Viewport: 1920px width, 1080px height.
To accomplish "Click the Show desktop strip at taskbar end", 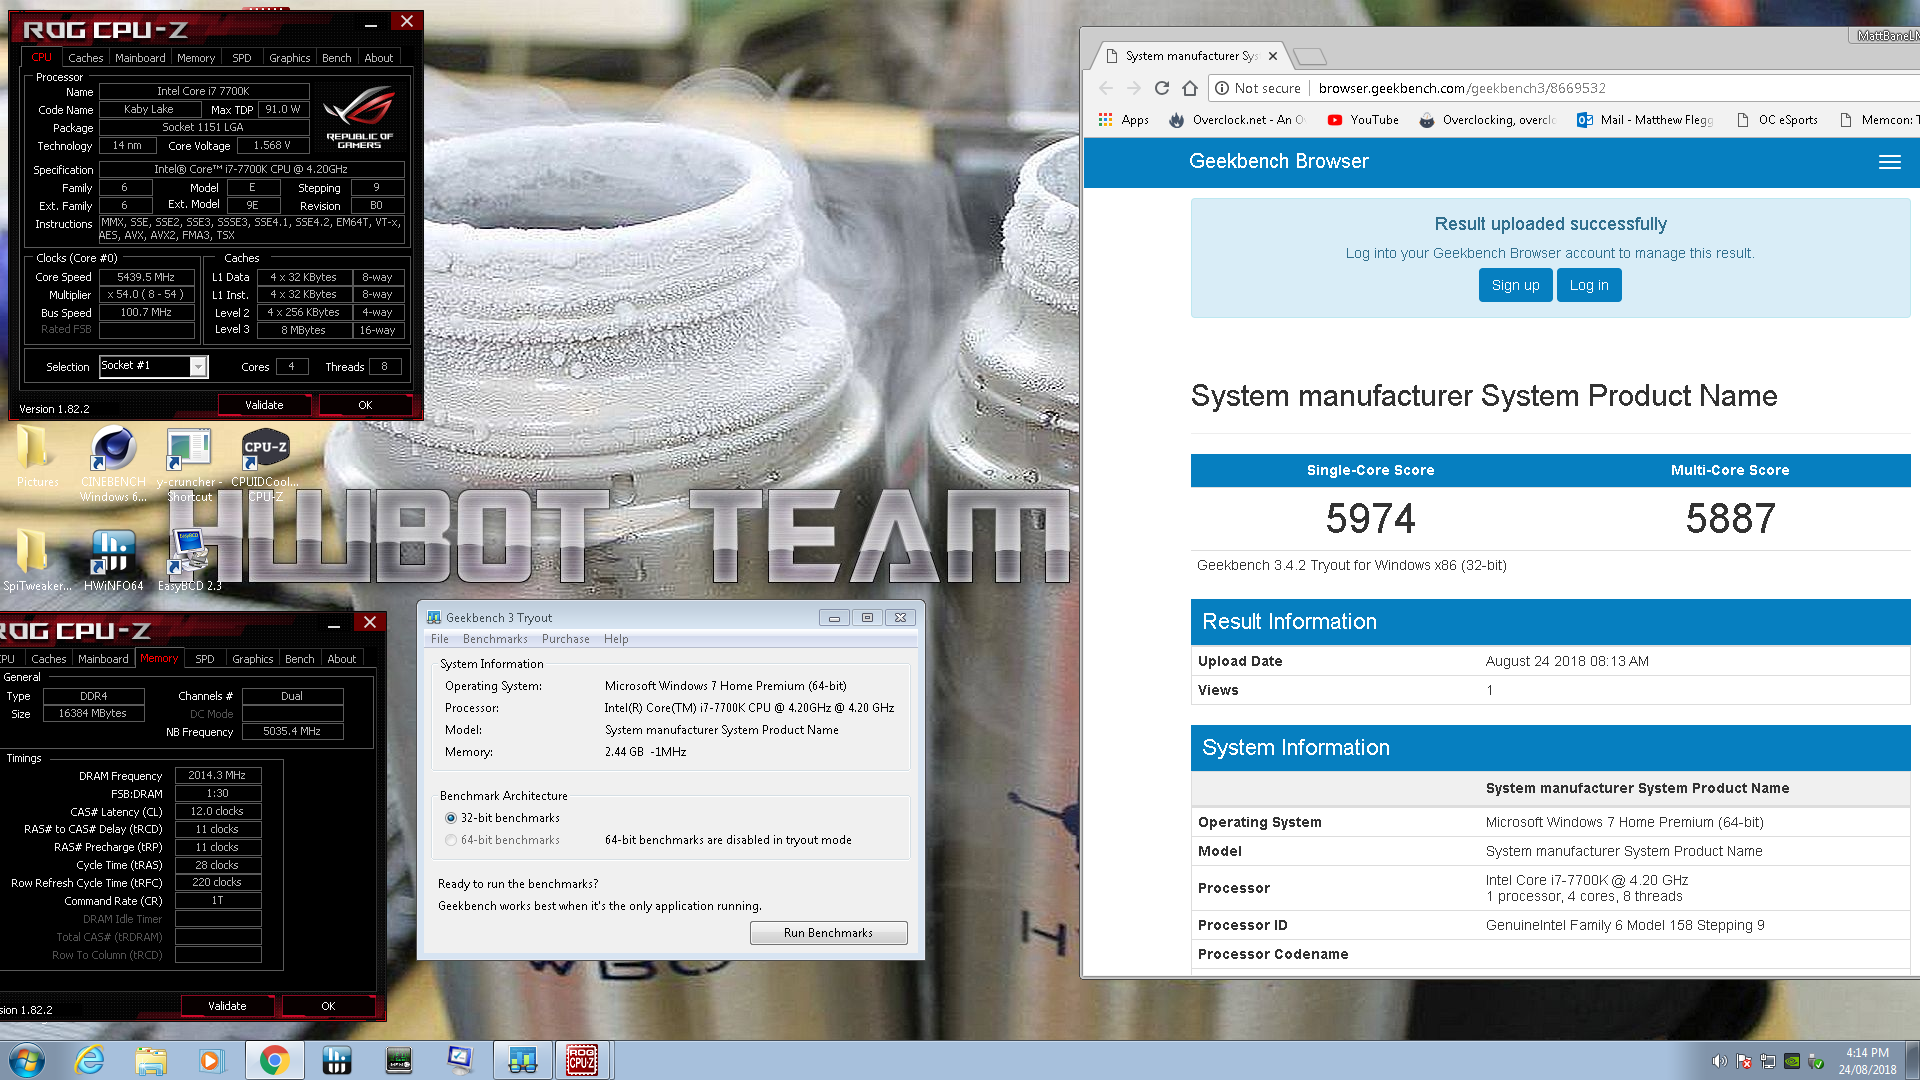I will click(1912, 1060).
